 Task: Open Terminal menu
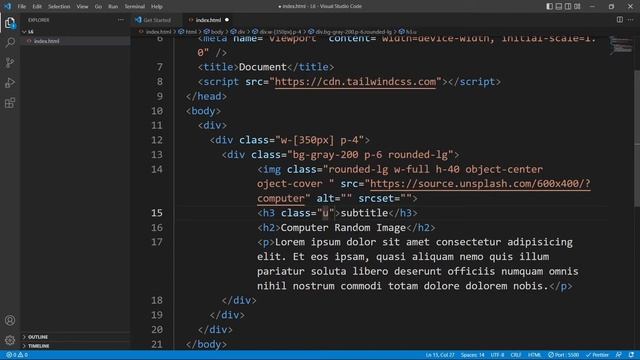134,7
